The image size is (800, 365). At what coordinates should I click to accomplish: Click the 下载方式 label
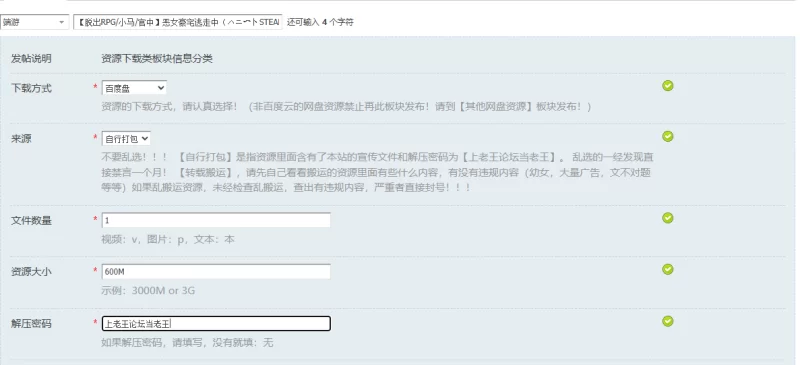[31, 88]
